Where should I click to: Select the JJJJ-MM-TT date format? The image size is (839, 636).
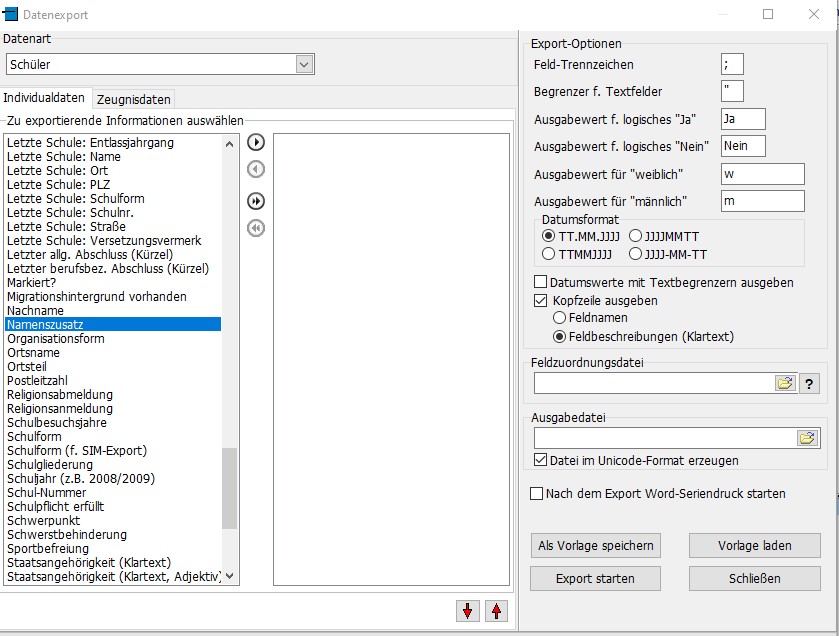[637, 254]
